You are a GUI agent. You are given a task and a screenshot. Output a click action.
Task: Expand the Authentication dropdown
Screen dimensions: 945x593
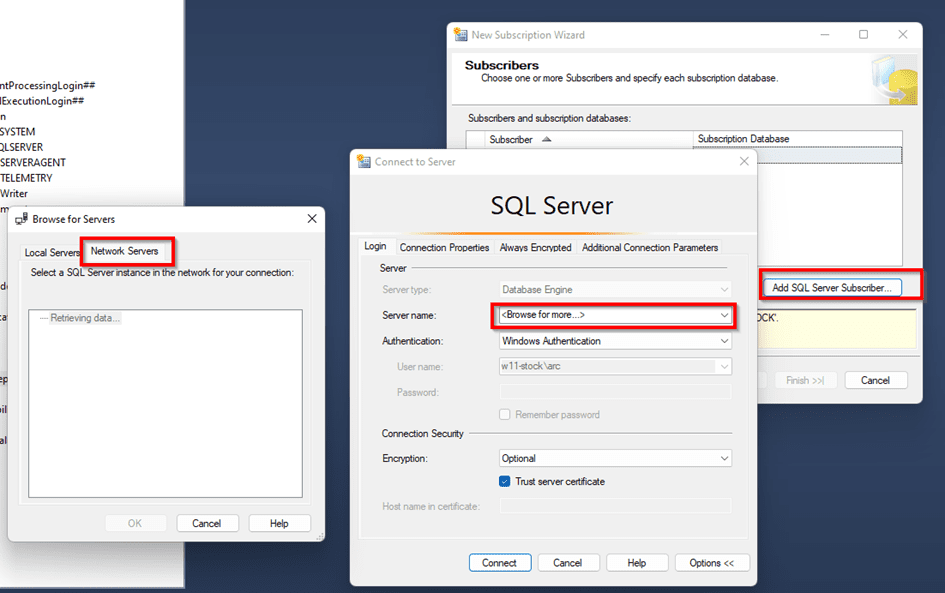point(724,341)
